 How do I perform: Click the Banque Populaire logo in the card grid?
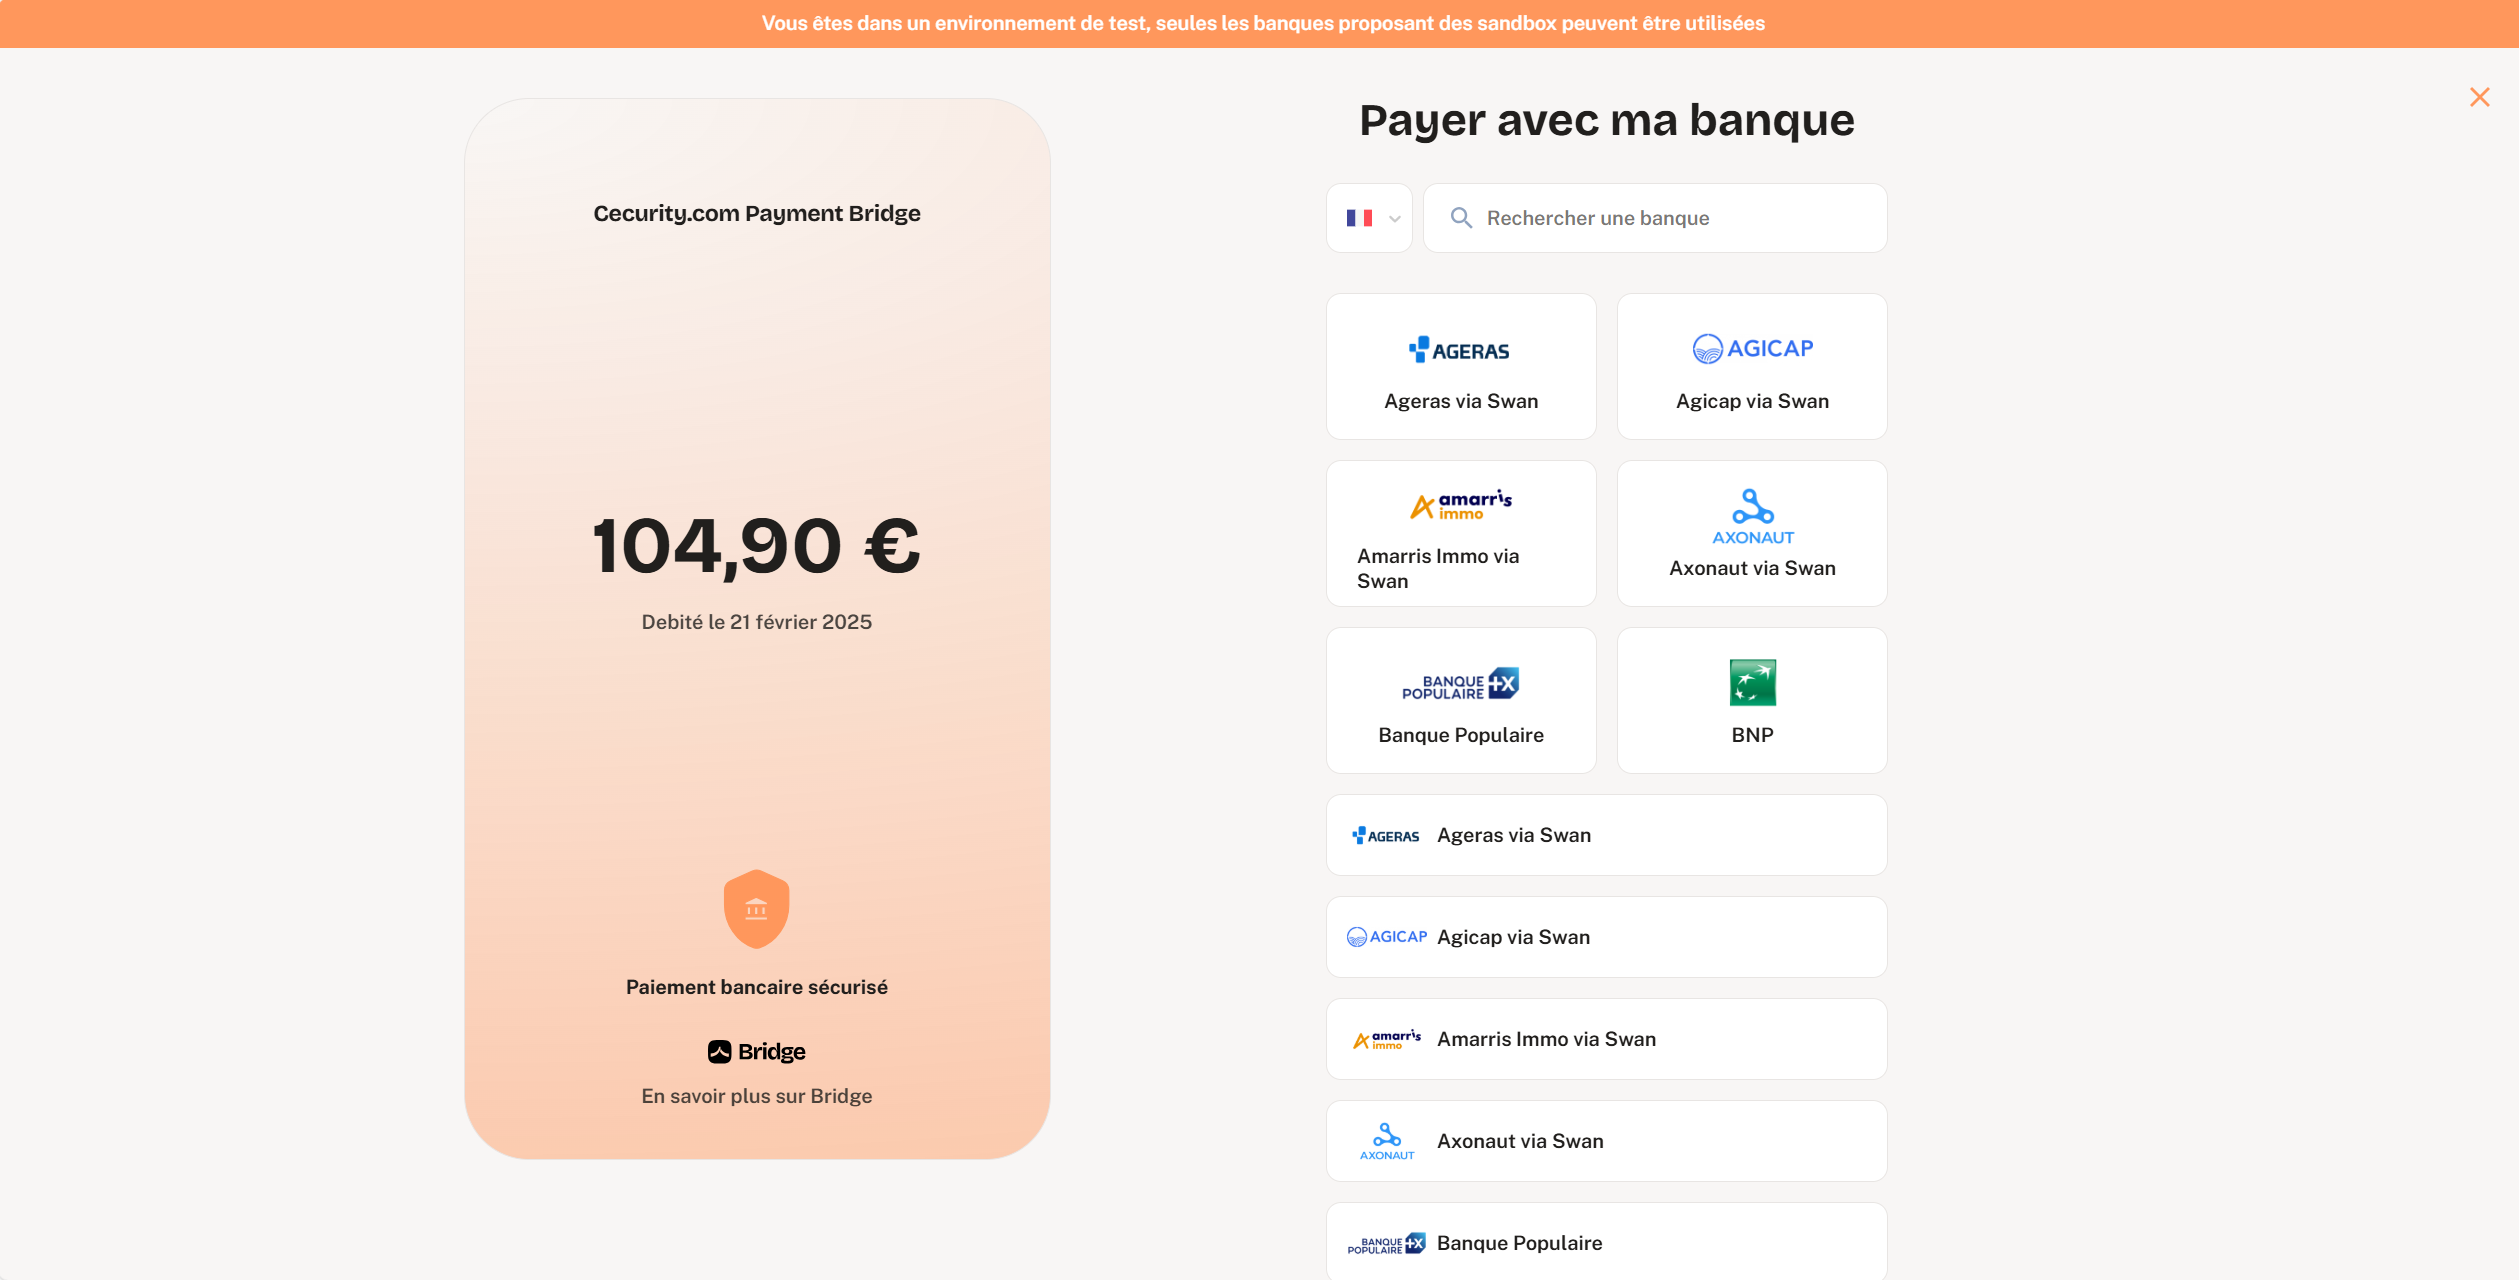pos(1461,684)
